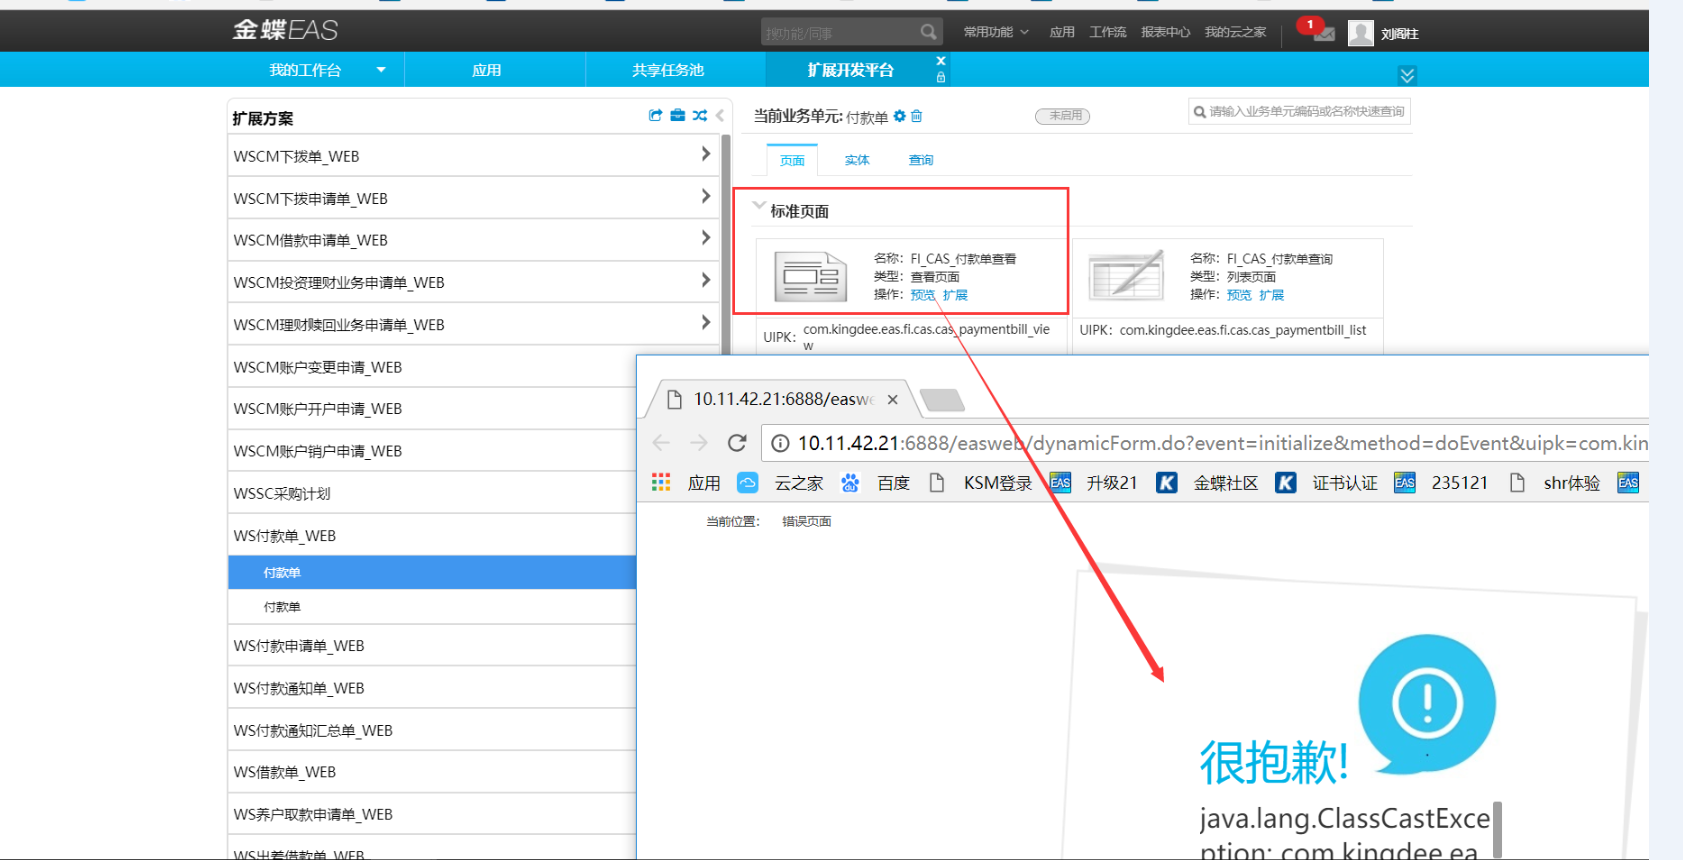Open the message envelope with red badge
The image size is (1683, 860).
[x=1323, y=34]
